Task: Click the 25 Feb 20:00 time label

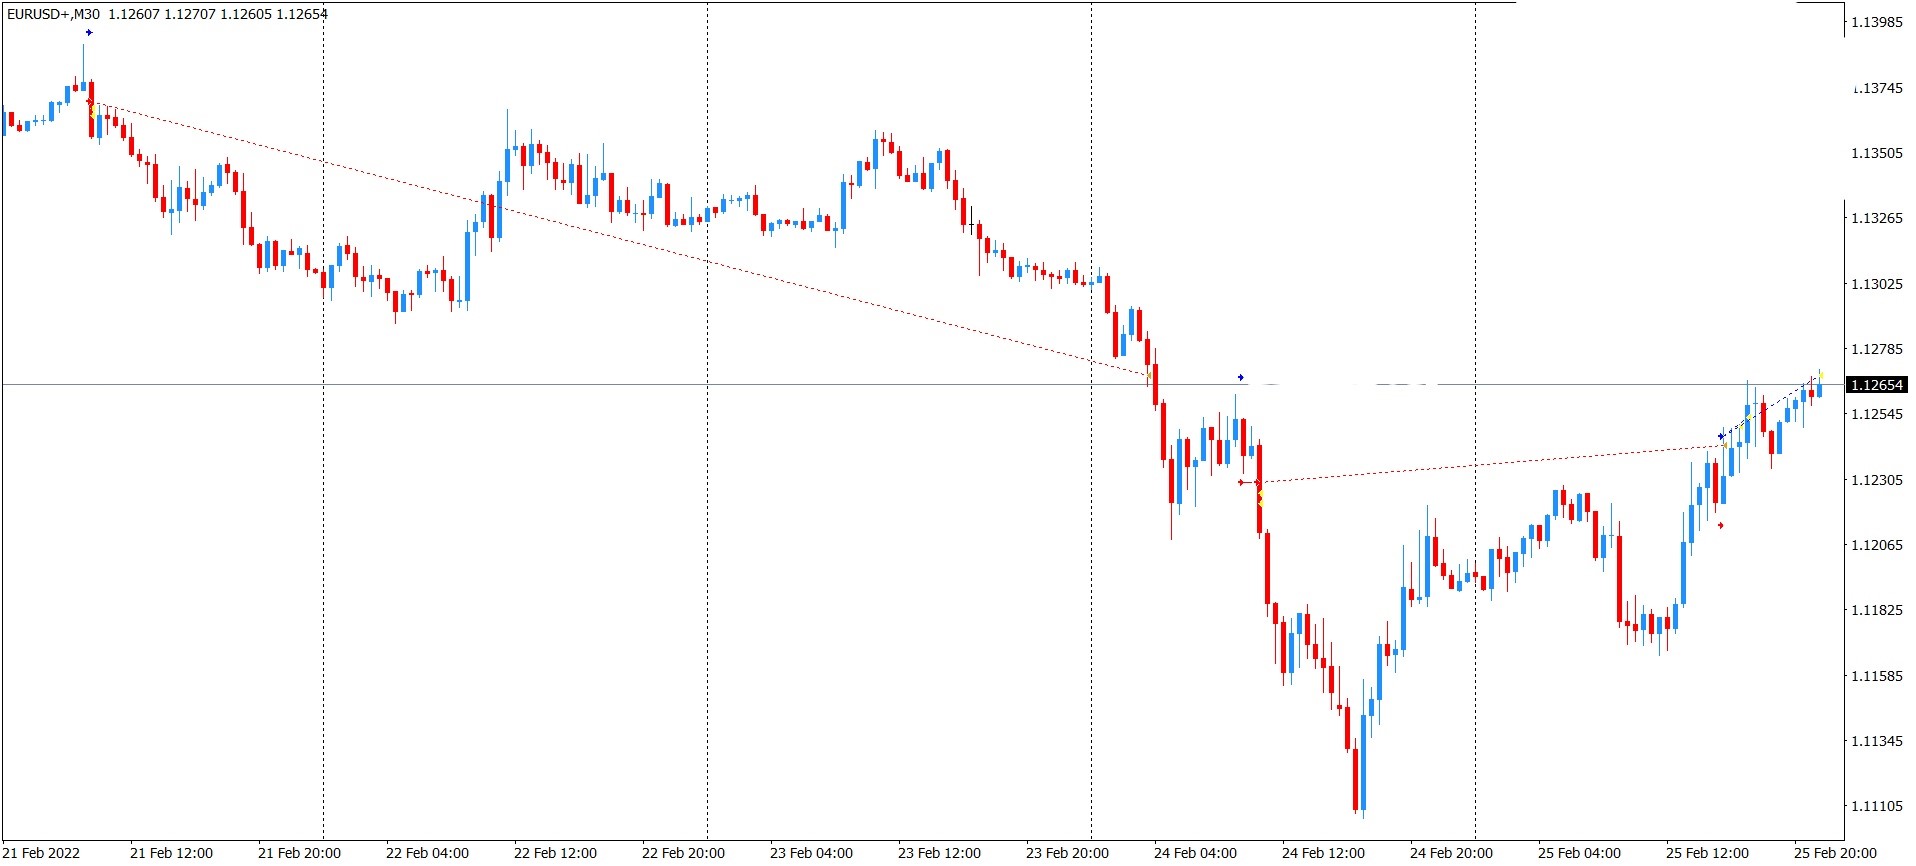Action: [1835, 853]
